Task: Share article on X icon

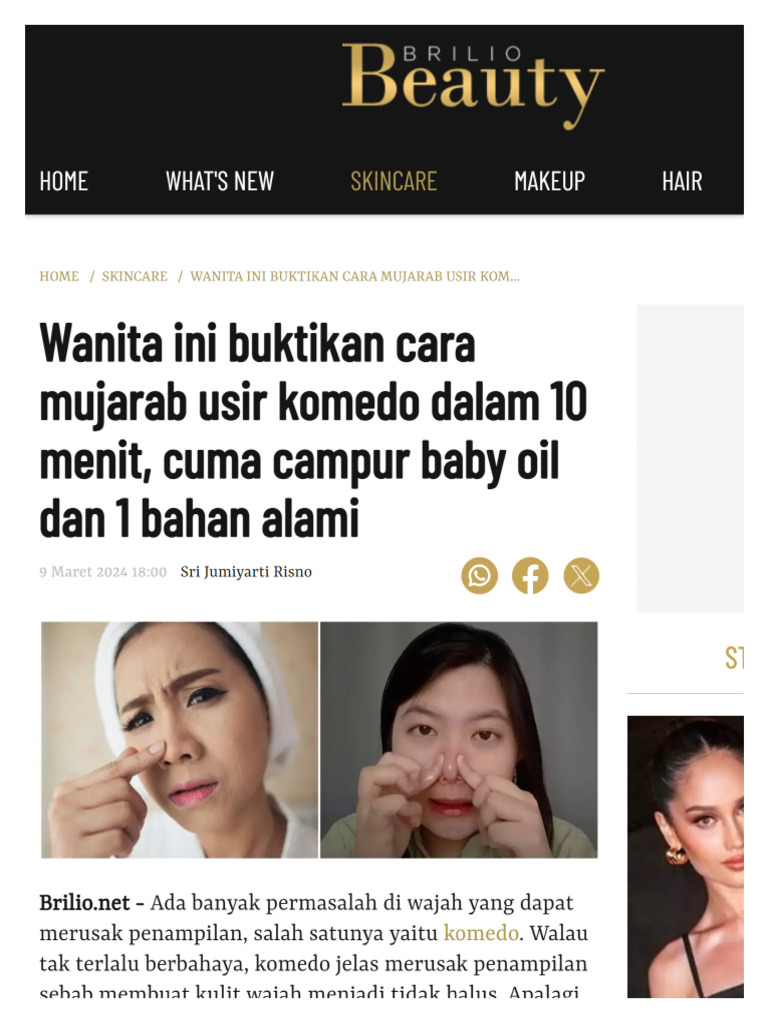Action: point(581,575)
